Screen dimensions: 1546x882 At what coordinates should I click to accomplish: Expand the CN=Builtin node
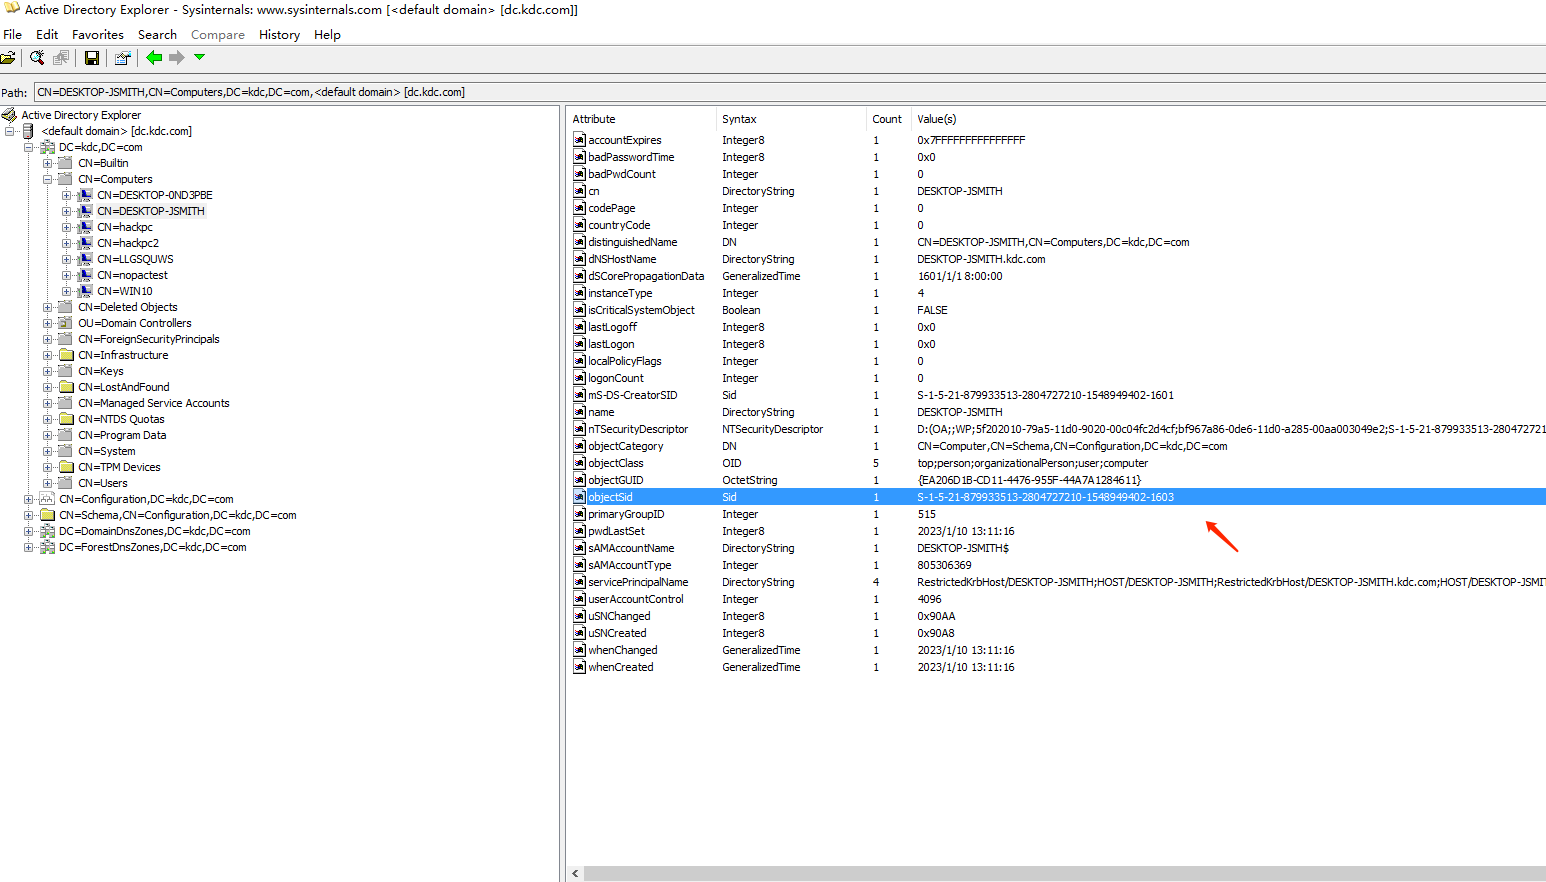47,163
